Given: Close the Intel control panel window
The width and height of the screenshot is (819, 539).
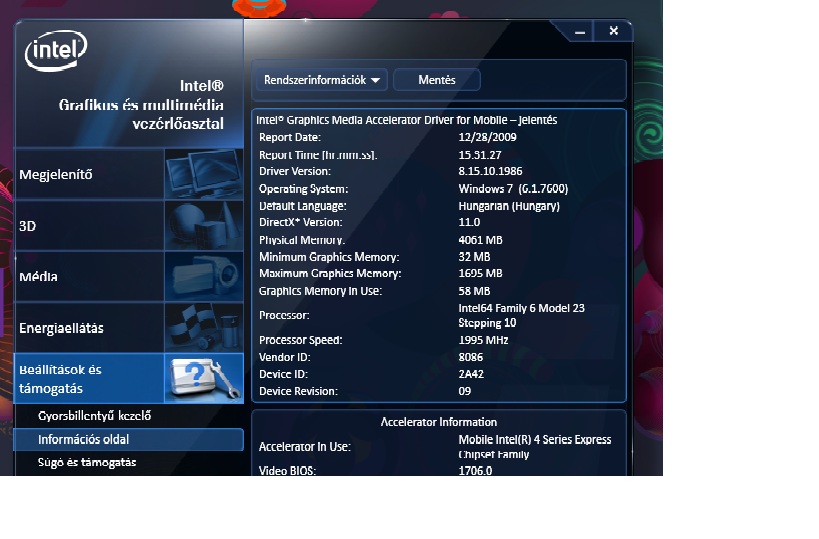Looking at the screenshot, I should [x=614, y=31].
